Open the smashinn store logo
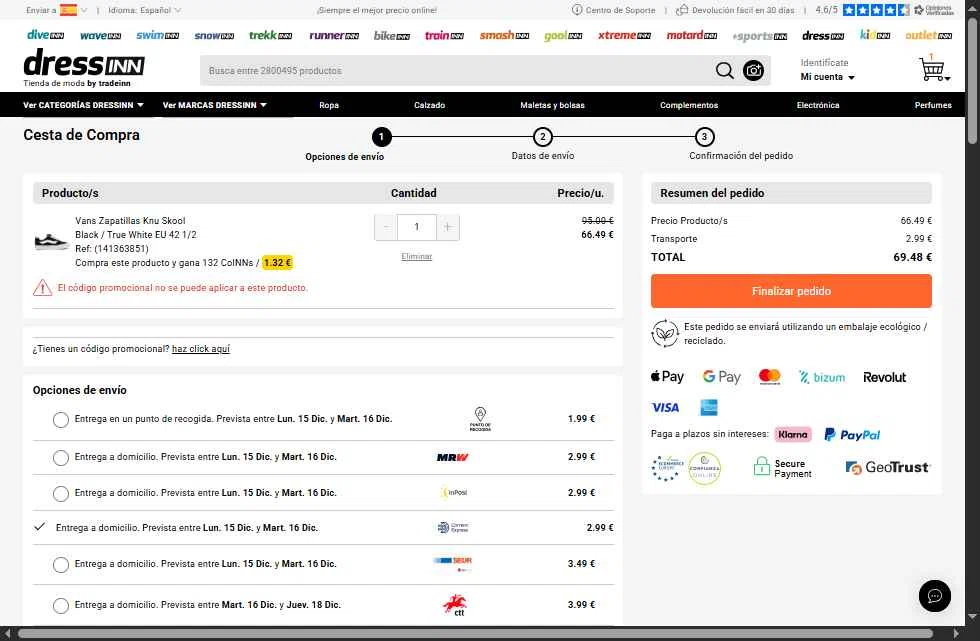The height and width of the screenshot is (641, 980). coord(504,36)
